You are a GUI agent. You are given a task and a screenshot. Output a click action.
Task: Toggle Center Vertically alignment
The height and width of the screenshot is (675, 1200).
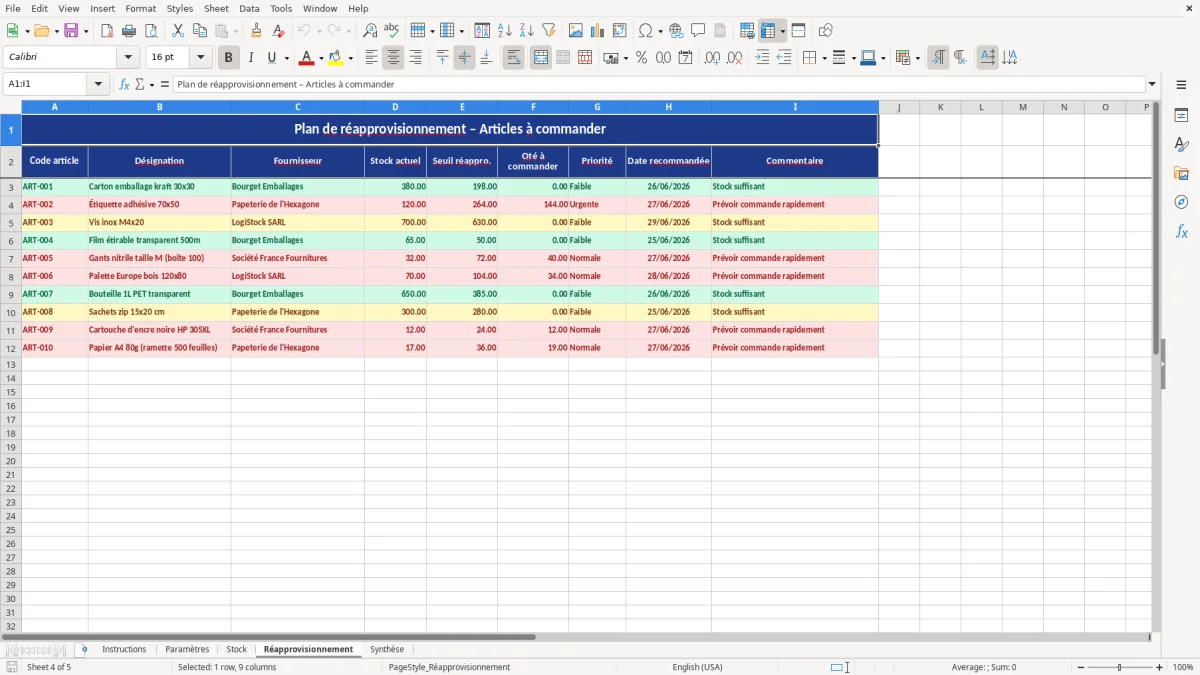(x=465, y=58)
